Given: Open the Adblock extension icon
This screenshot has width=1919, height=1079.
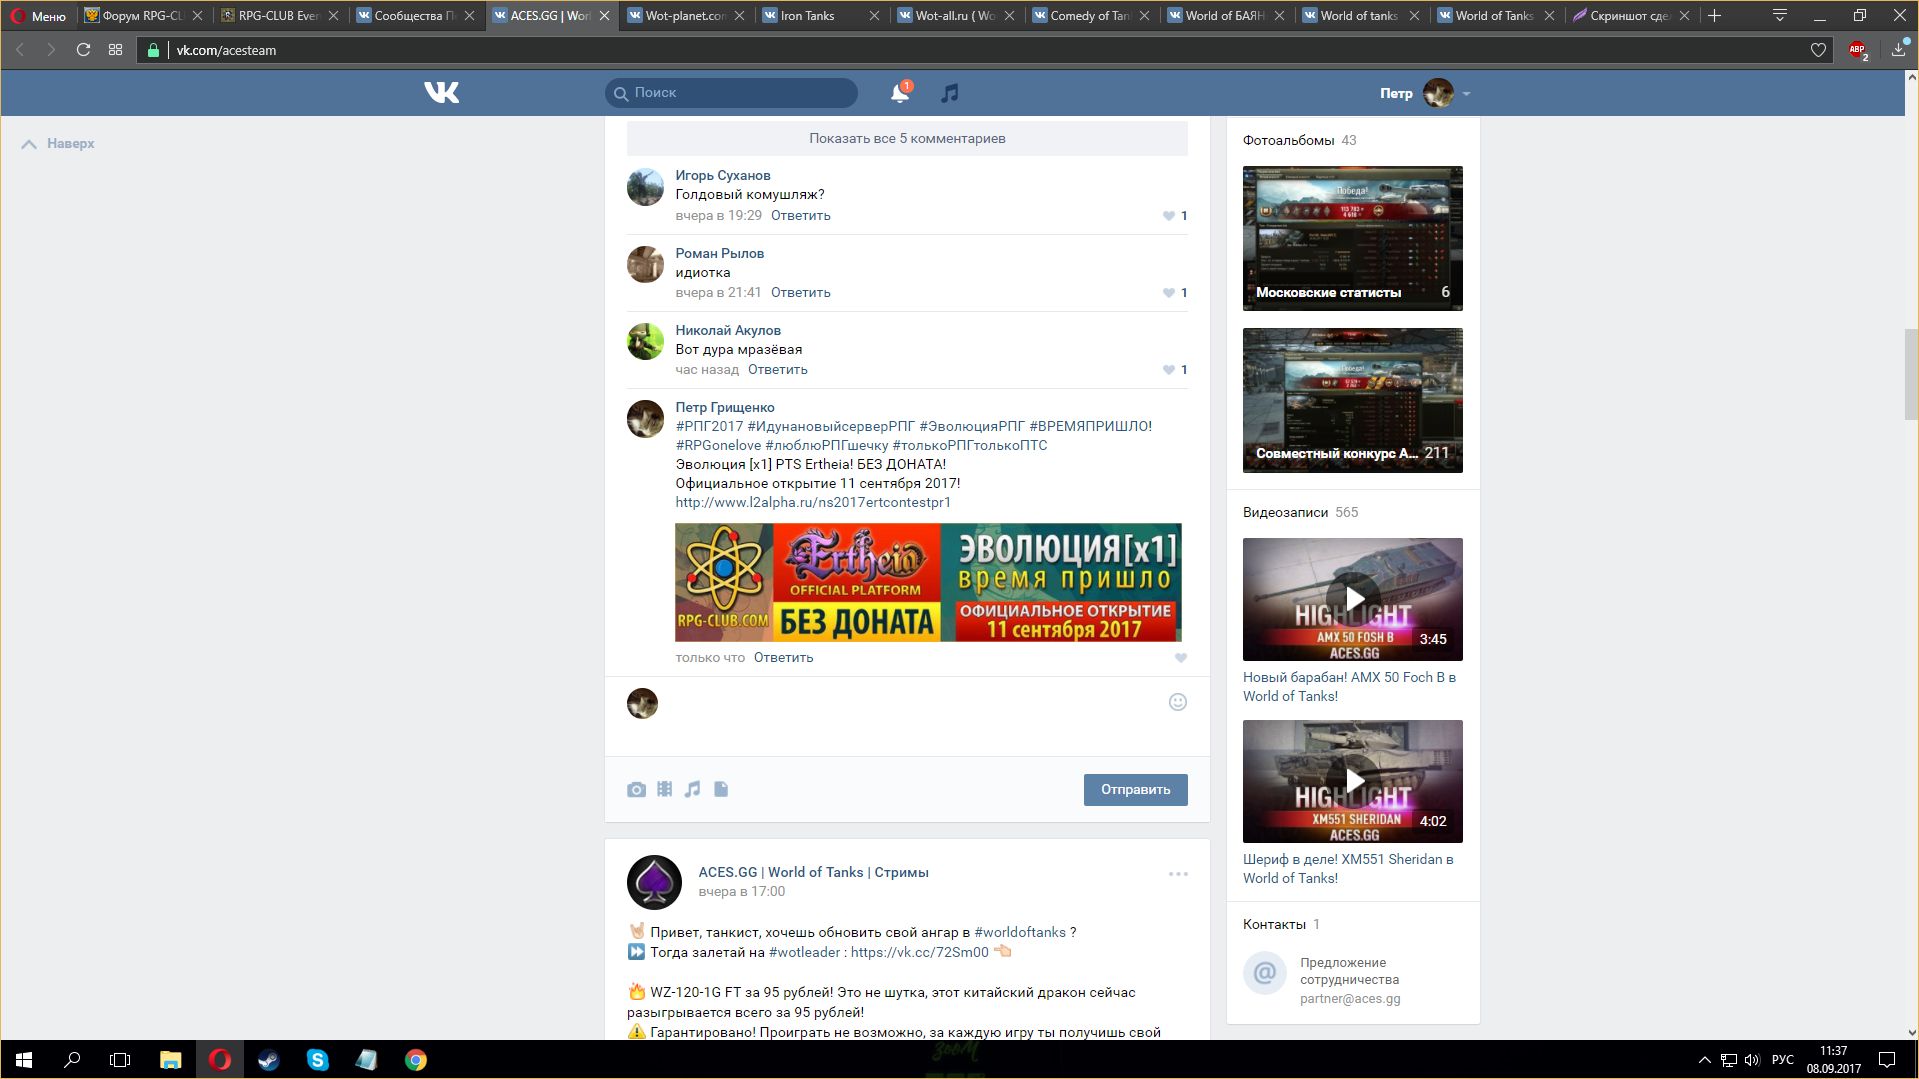Looking at the screenshot, I should pos(1858,50).
